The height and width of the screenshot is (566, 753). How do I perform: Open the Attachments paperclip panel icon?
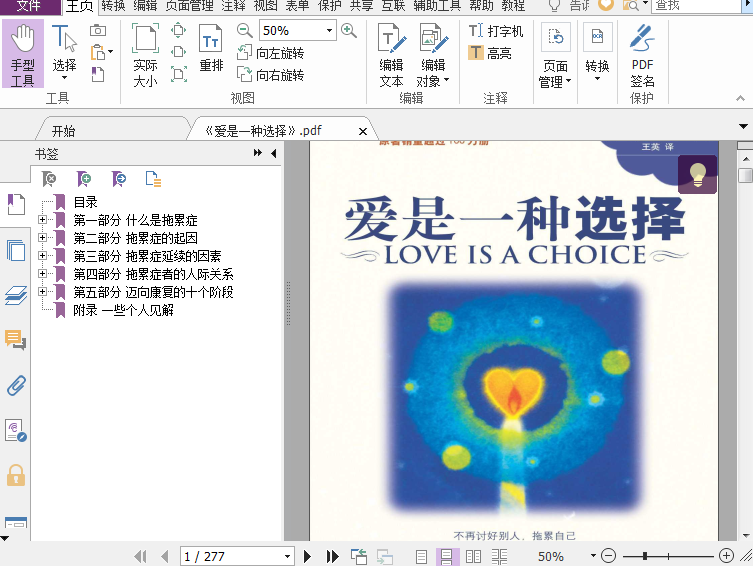tap(16, 385)
